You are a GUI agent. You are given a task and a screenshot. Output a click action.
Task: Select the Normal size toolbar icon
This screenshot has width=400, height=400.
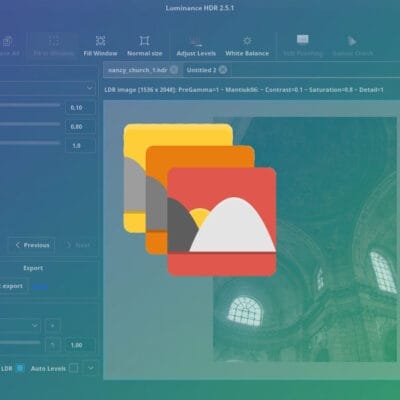click(x=144, y=41)
